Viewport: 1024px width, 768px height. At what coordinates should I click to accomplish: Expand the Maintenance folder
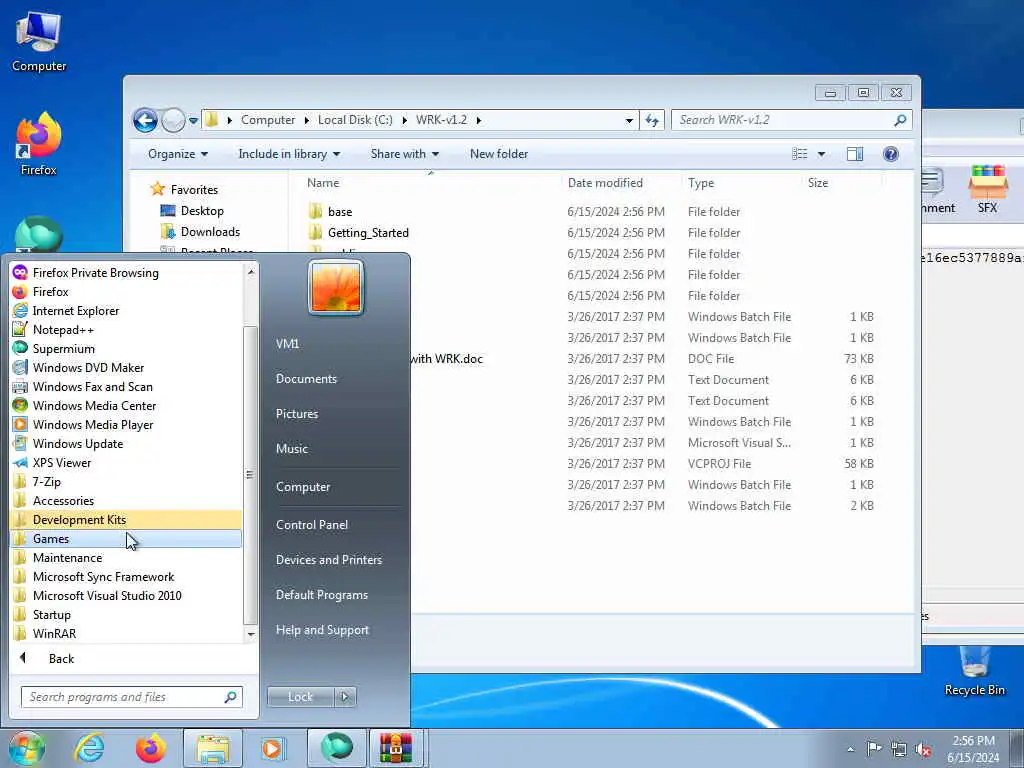(x=67, y=558)
